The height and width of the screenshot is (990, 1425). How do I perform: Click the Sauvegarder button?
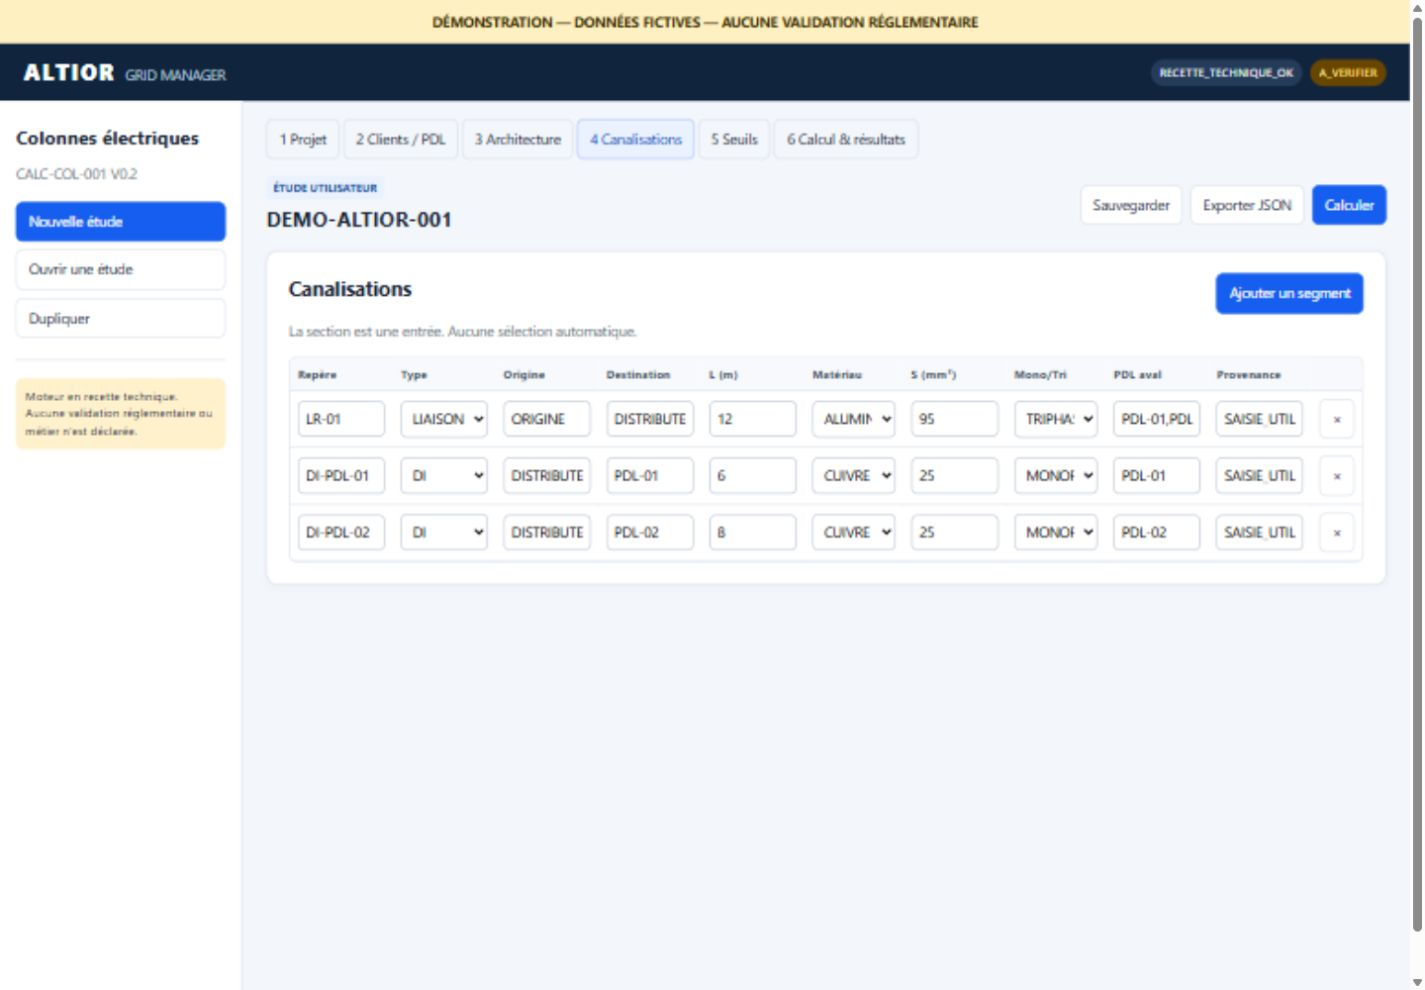(x=1131, y=205)
